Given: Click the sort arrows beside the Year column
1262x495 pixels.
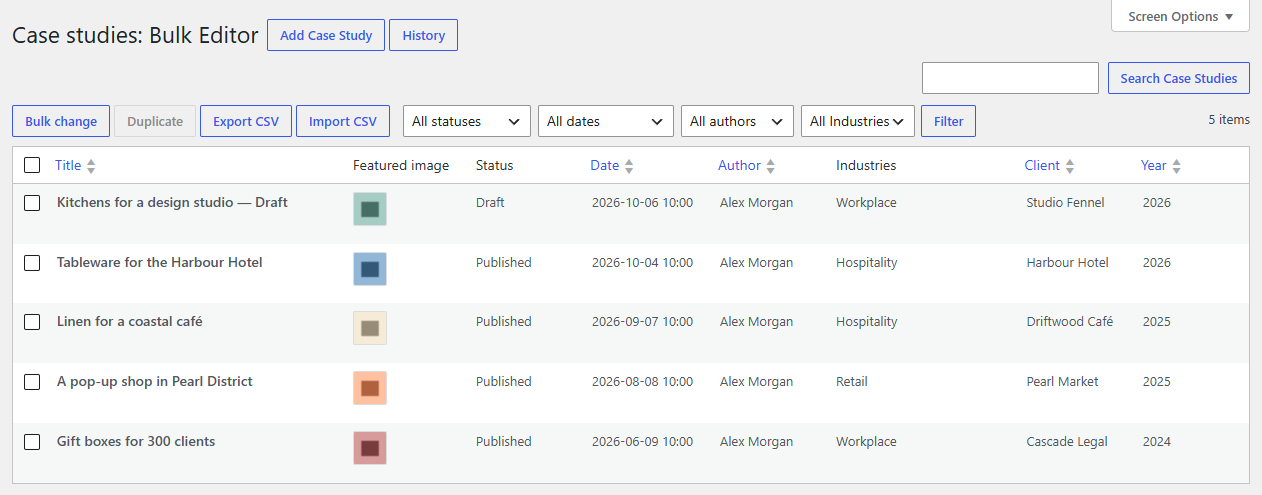Looking at the screenshot, I should 1177,166.
